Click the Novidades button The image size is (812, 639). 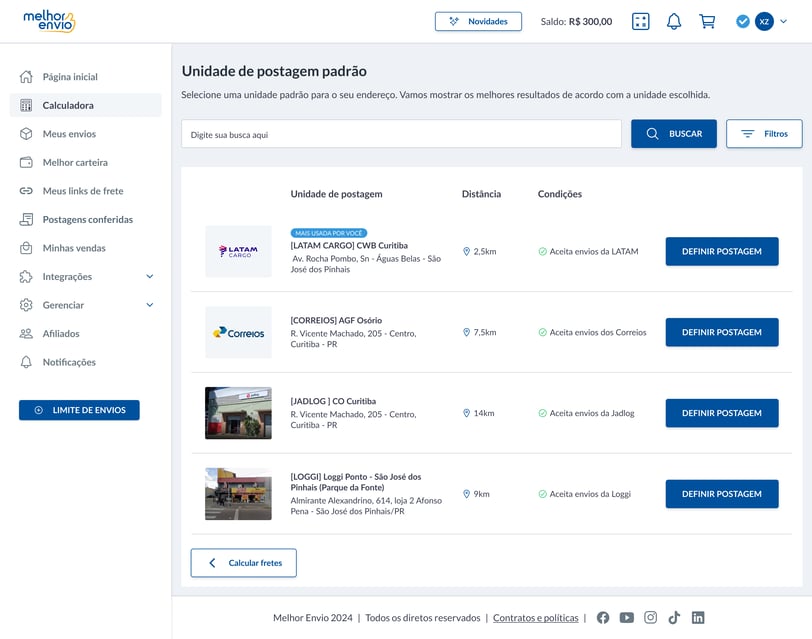click(478, 21)
